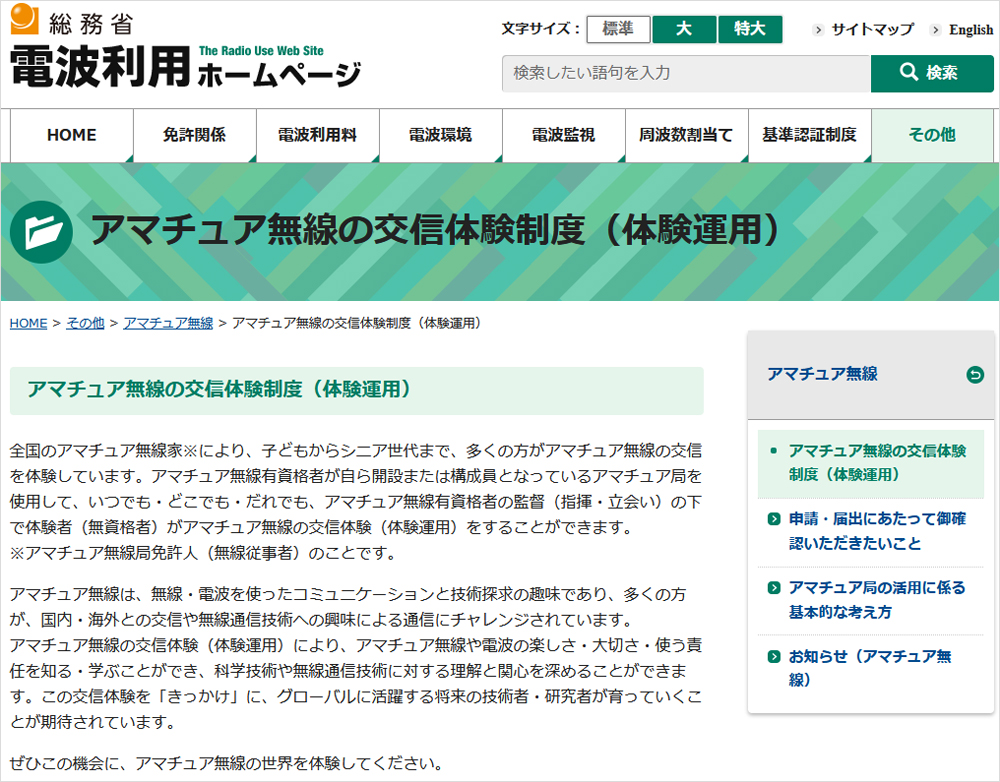The image size is (1000, 782).
Task: Switch font size to 大
Action: (683, 29)
